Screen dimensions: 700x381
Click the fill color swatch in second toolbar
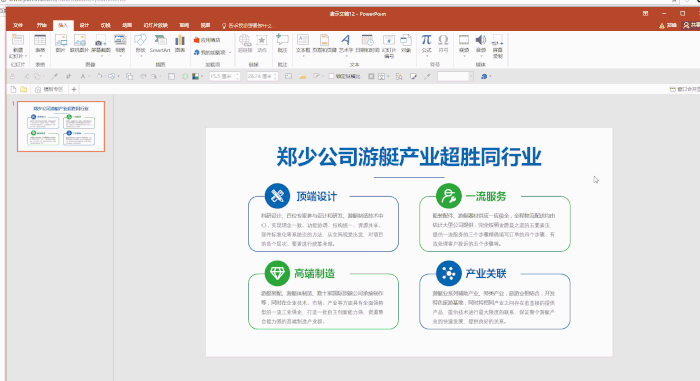(196, 76)
